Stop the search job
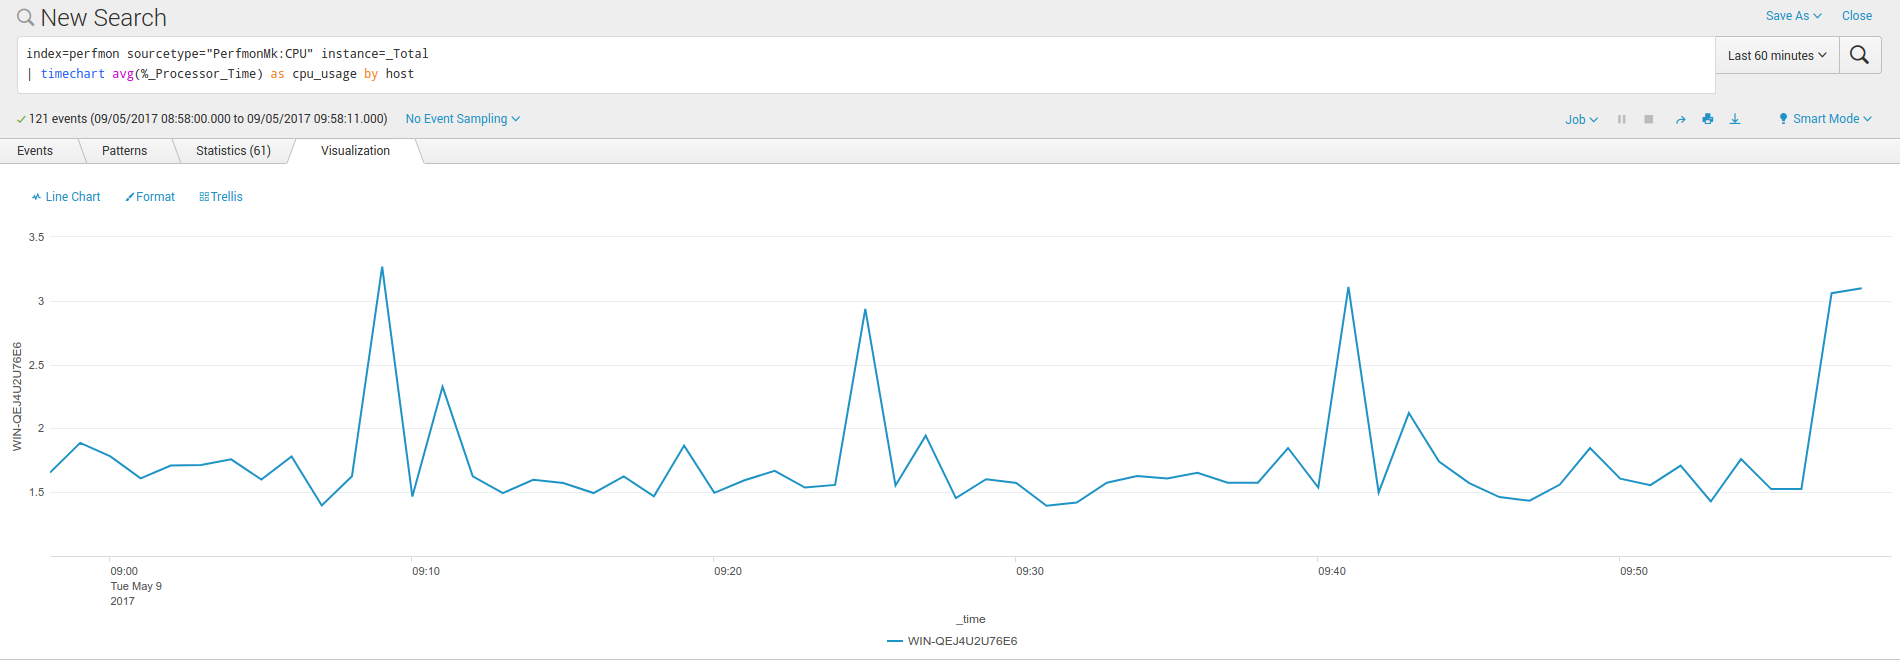The image size is (1900, 660). [1649, 119]
